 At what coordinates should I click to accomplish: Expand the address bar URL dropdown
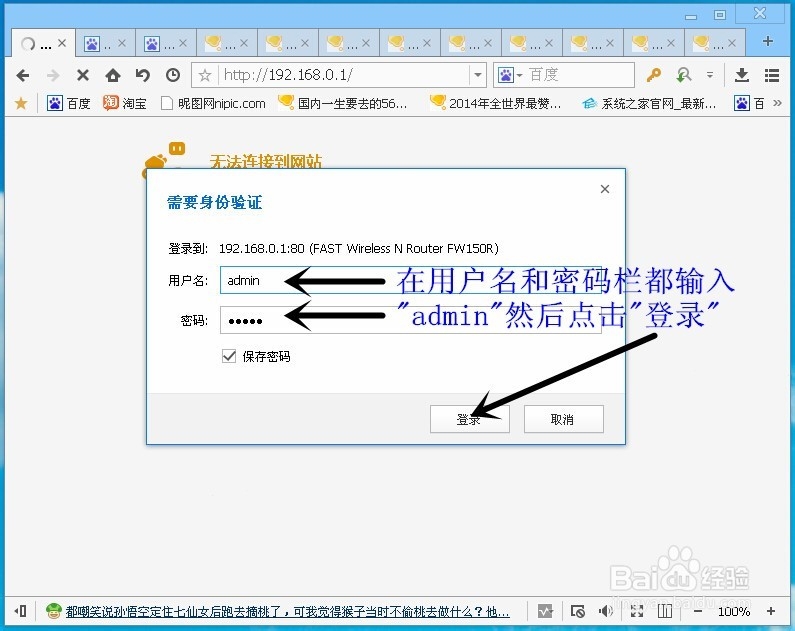478,76
